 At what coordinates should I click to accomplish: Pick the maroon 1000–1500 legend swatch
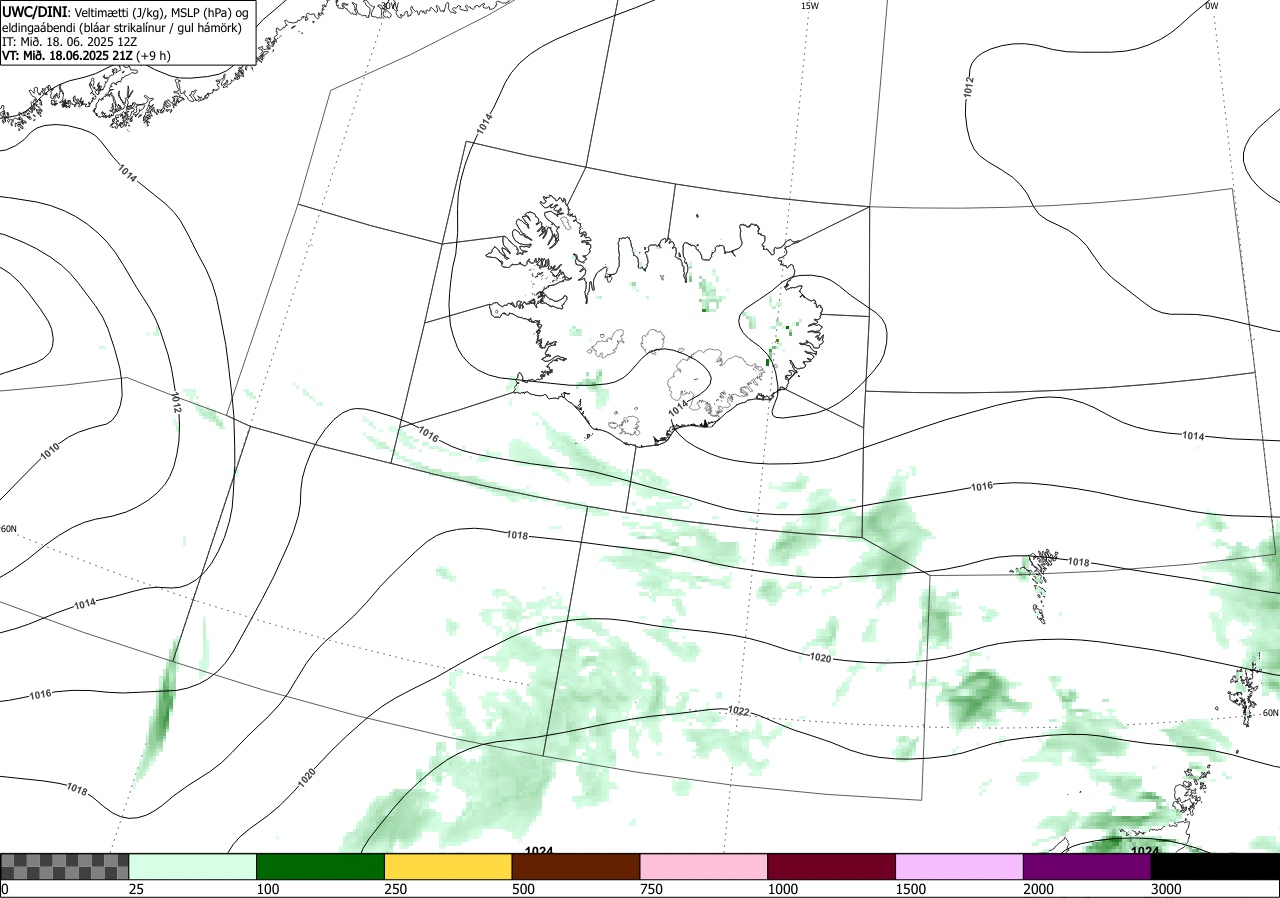tap(832, 866)
